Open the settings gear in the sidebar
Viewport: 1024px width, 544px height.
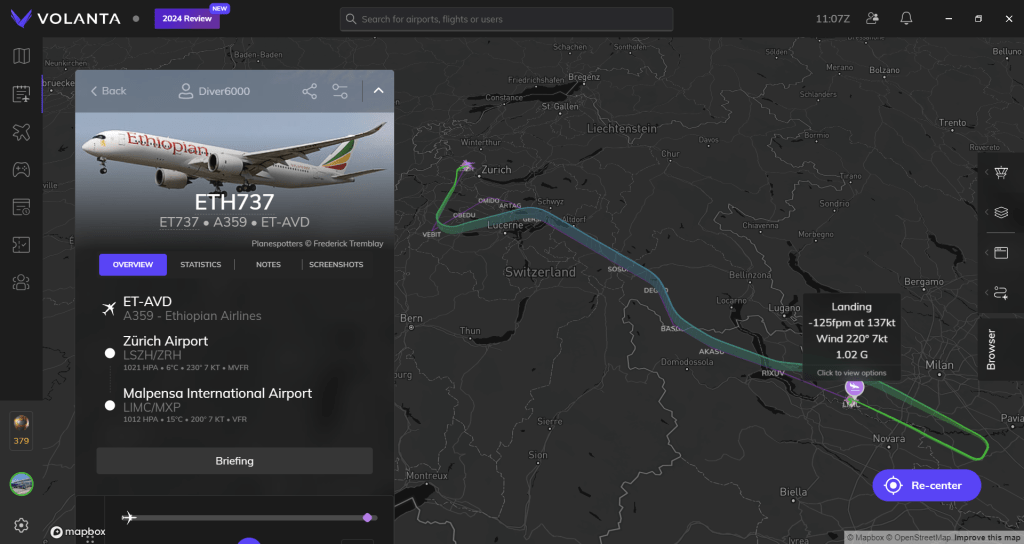[x=21, y=525]
